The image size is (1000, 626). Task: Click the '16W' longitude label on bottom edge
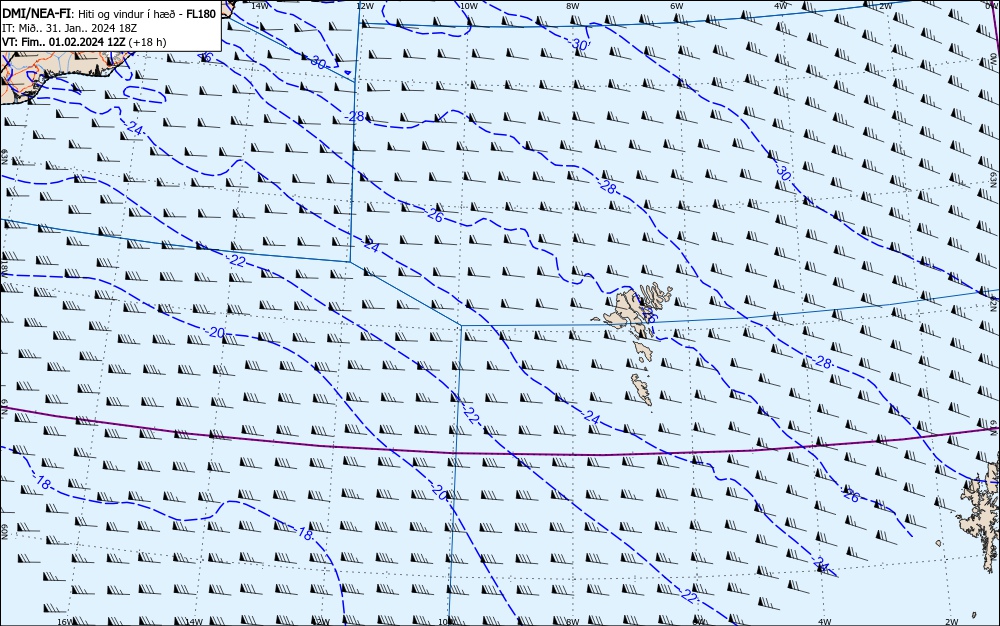pos(65,622)
